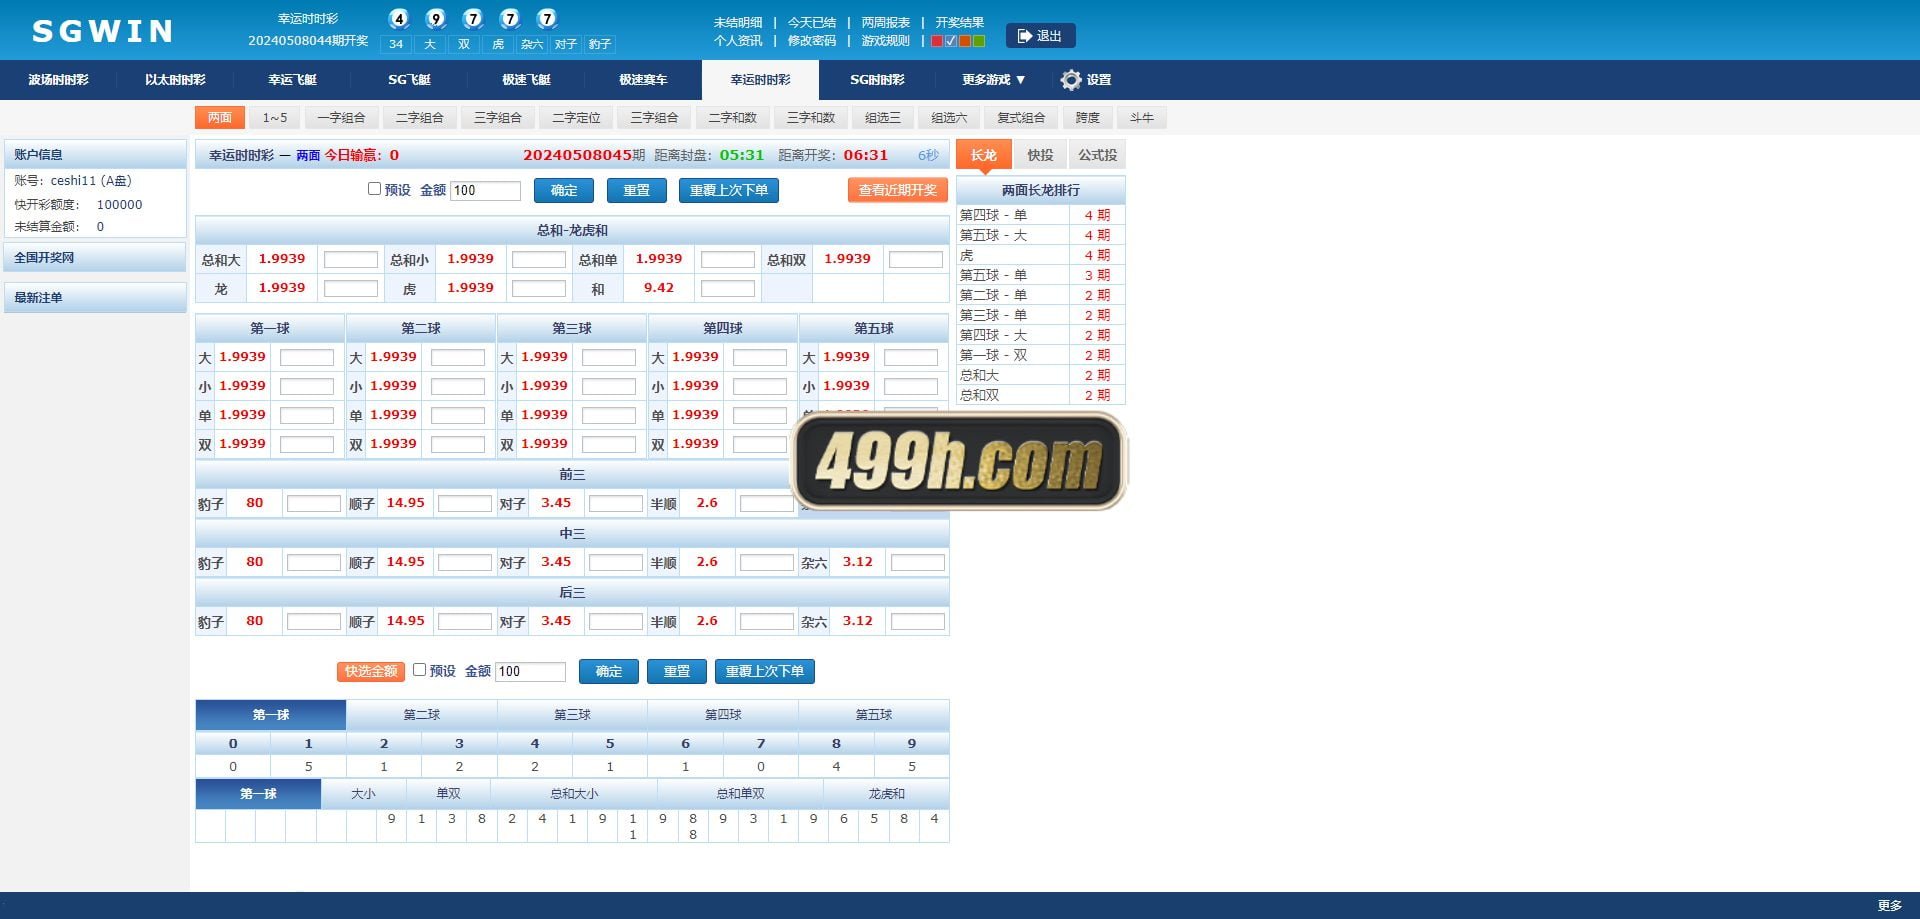Expand the 更多游戏 dropdown menu
The width and height of the screenshot is (1920, 919).
(x=993, y=80)
